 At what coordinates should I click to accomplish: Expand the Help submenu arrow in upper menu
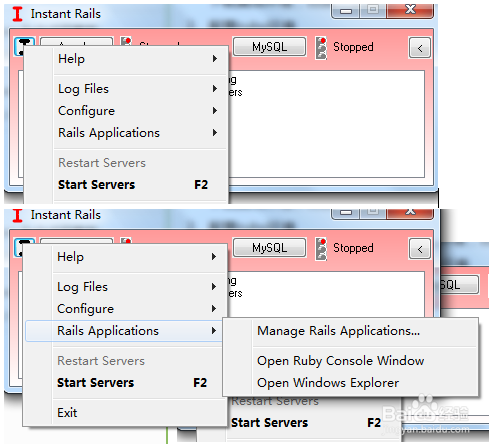[x=215, y=59]
